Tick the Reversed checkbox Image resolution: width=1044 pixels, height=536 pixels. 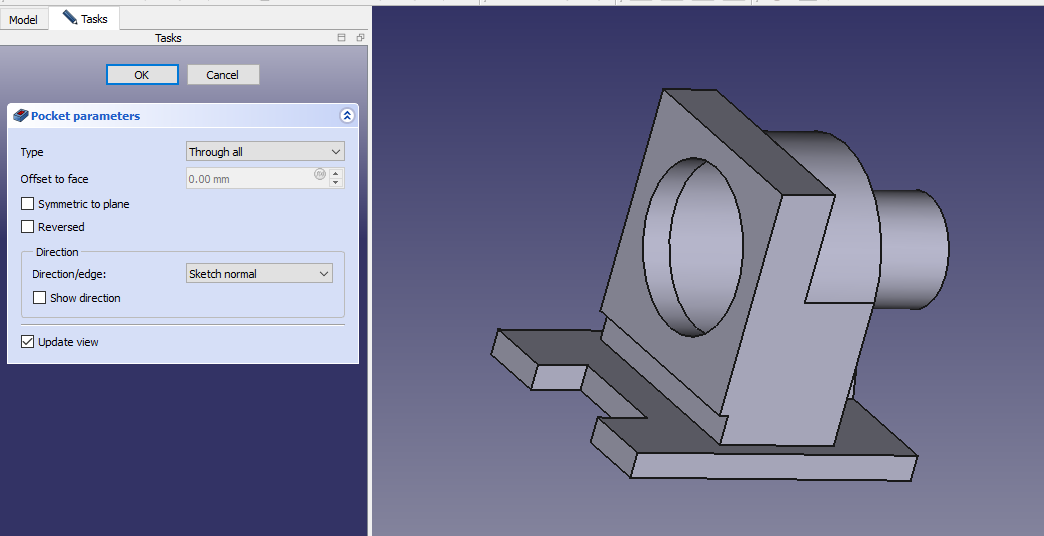pos(28,227)
